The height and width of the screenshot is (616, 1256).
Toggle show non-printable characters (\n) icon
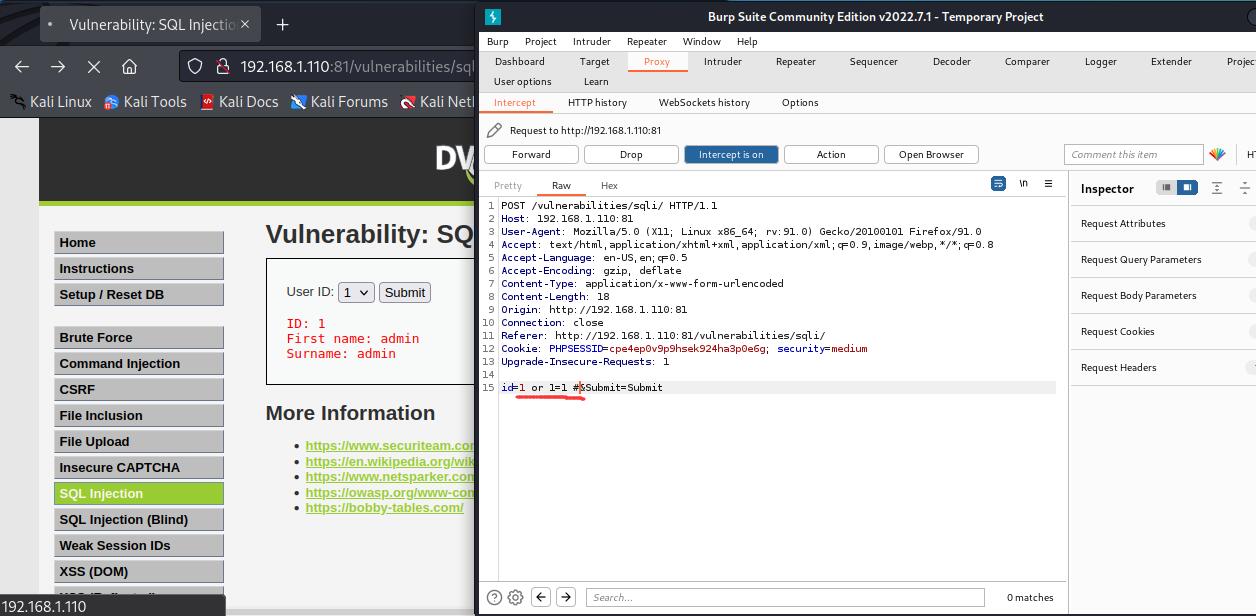(x=1023, y=184)
